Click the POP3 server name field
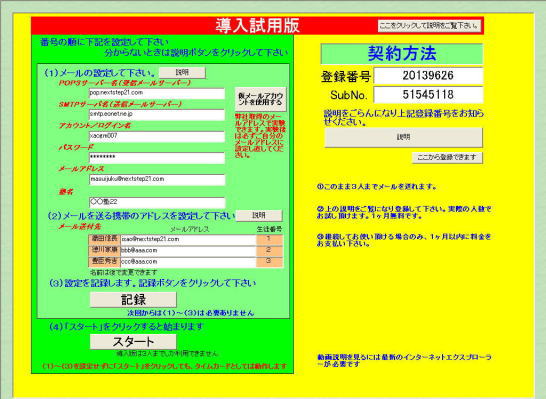The width and height of the screenshot is (546, 399). [157, 93]
